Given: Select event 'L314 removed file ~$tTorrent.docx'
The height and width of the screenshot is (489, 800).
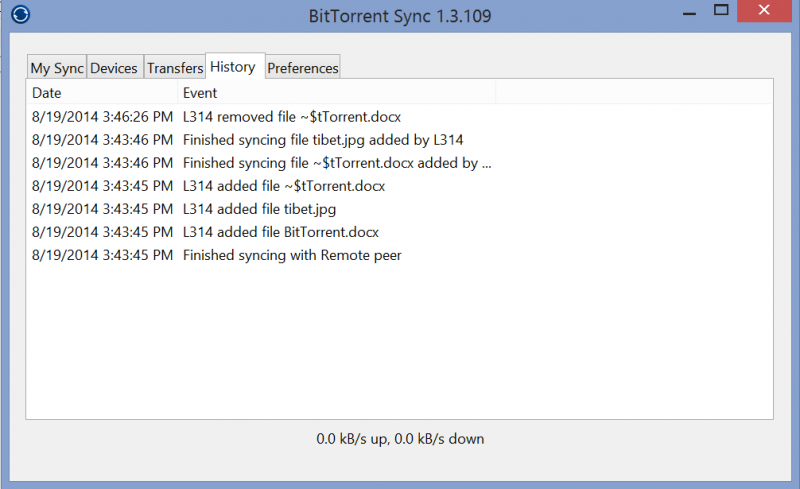Looking at the screenshot, I should tap(292, 117).
